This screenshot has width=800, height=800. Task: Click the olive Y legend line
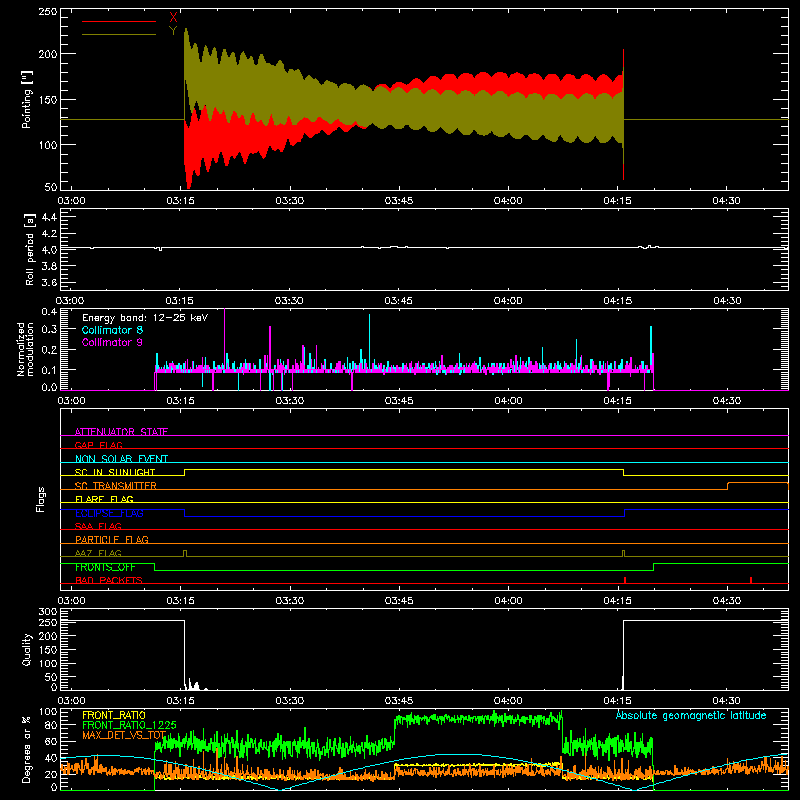pos(119,35)
